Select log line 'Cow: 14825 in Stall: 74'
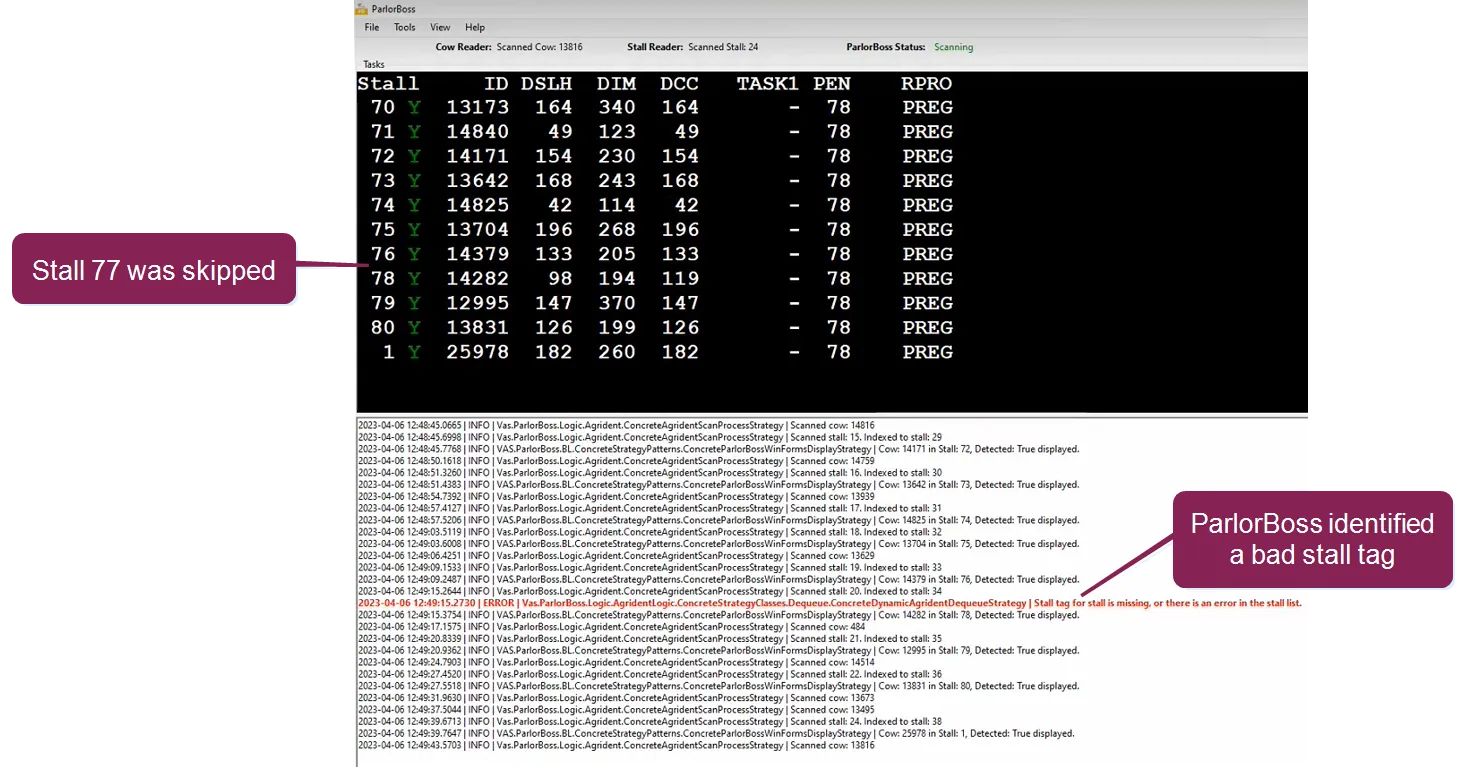The height and width of the screenshot is (767, 1470). tap(718, 521)
